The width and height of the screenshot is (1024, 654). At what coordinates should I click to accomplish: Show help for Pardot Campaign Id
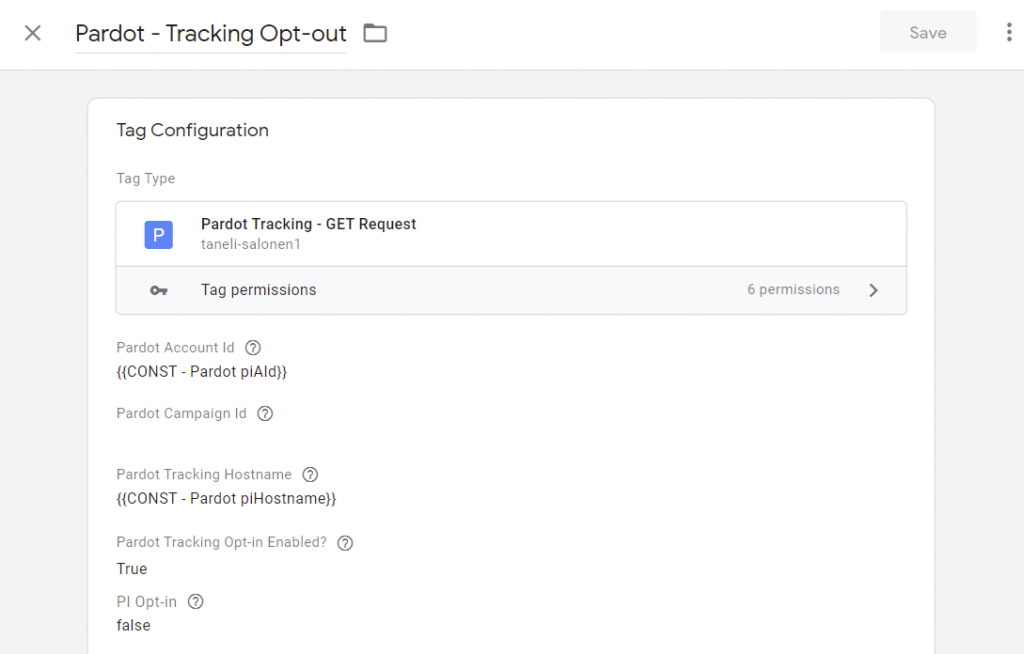tap(265, 414)
